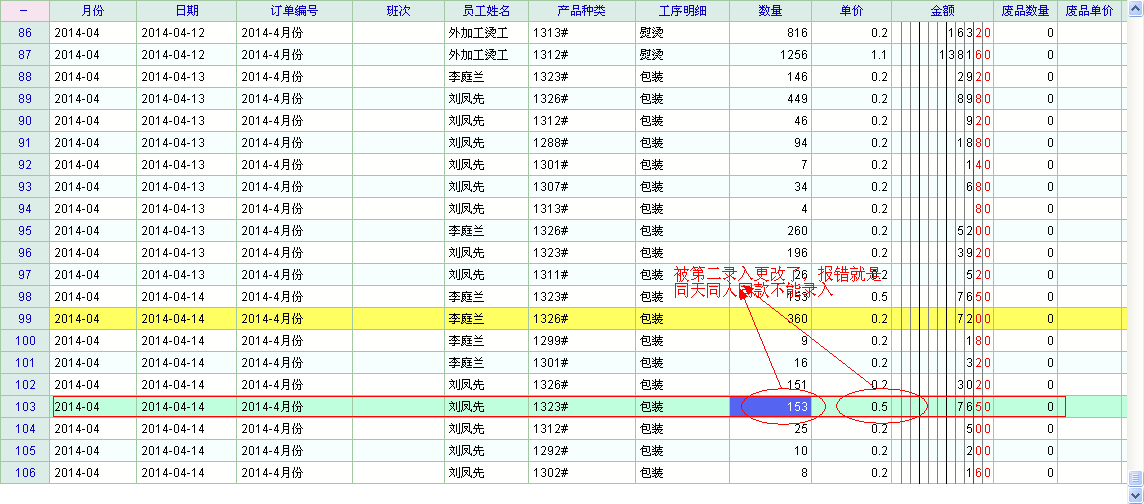The width and height of the screenshot is (1144, 504).
Task: Click row header 86
Action: [x=25, y=33]
